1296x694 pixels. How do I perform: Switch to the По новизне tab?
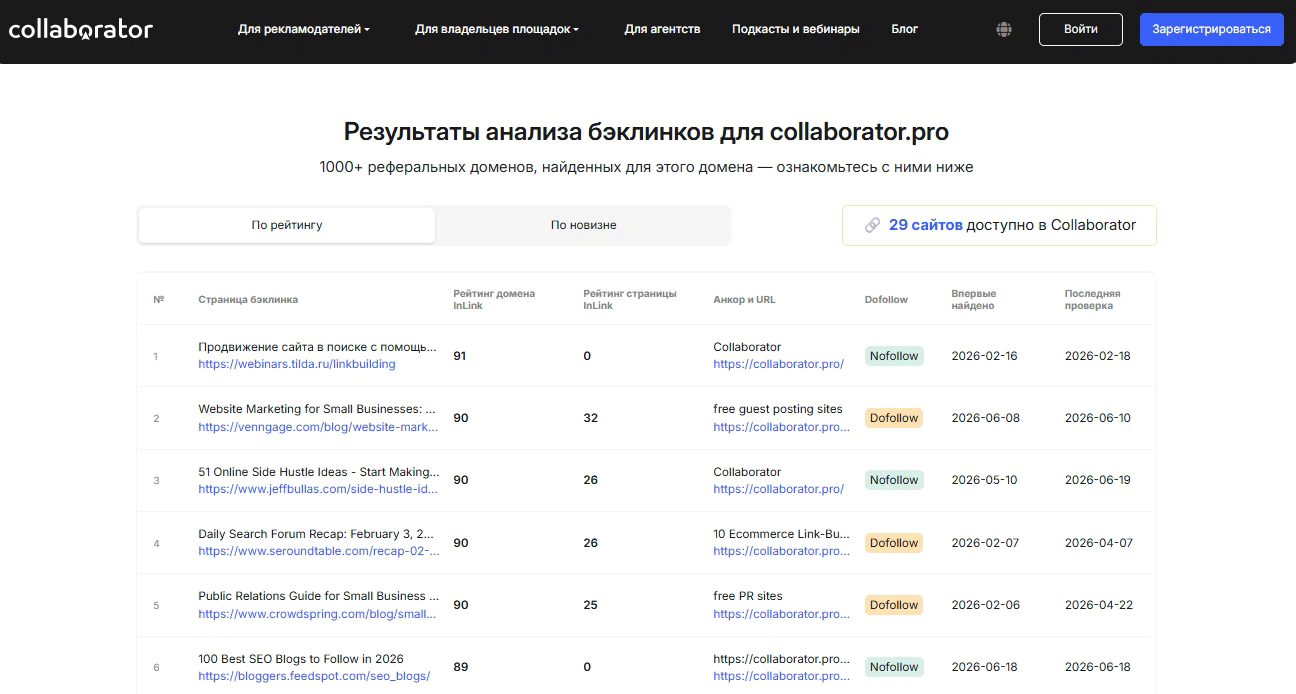[x=583, y=225]
